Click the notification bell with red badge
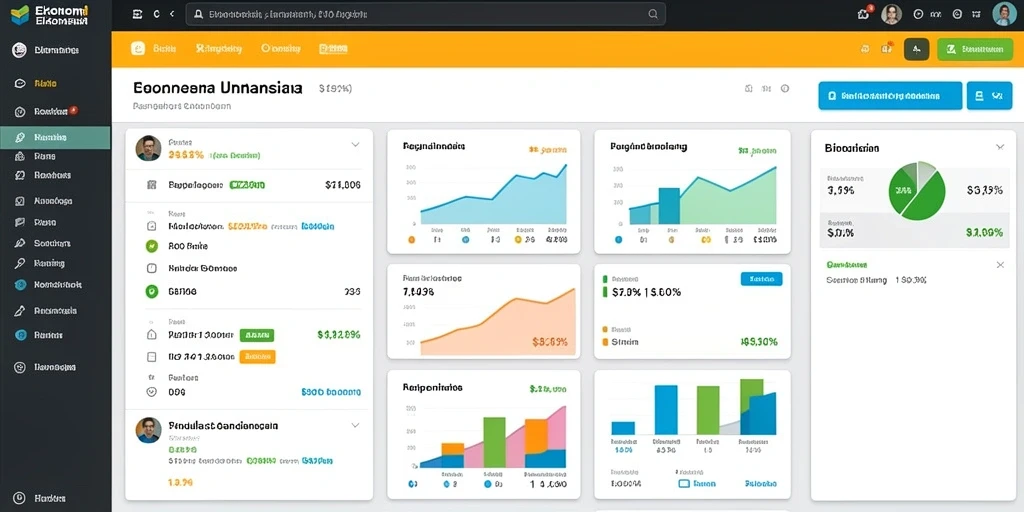The height and width of the screenshot is (512, 1024). coord(864,13)
